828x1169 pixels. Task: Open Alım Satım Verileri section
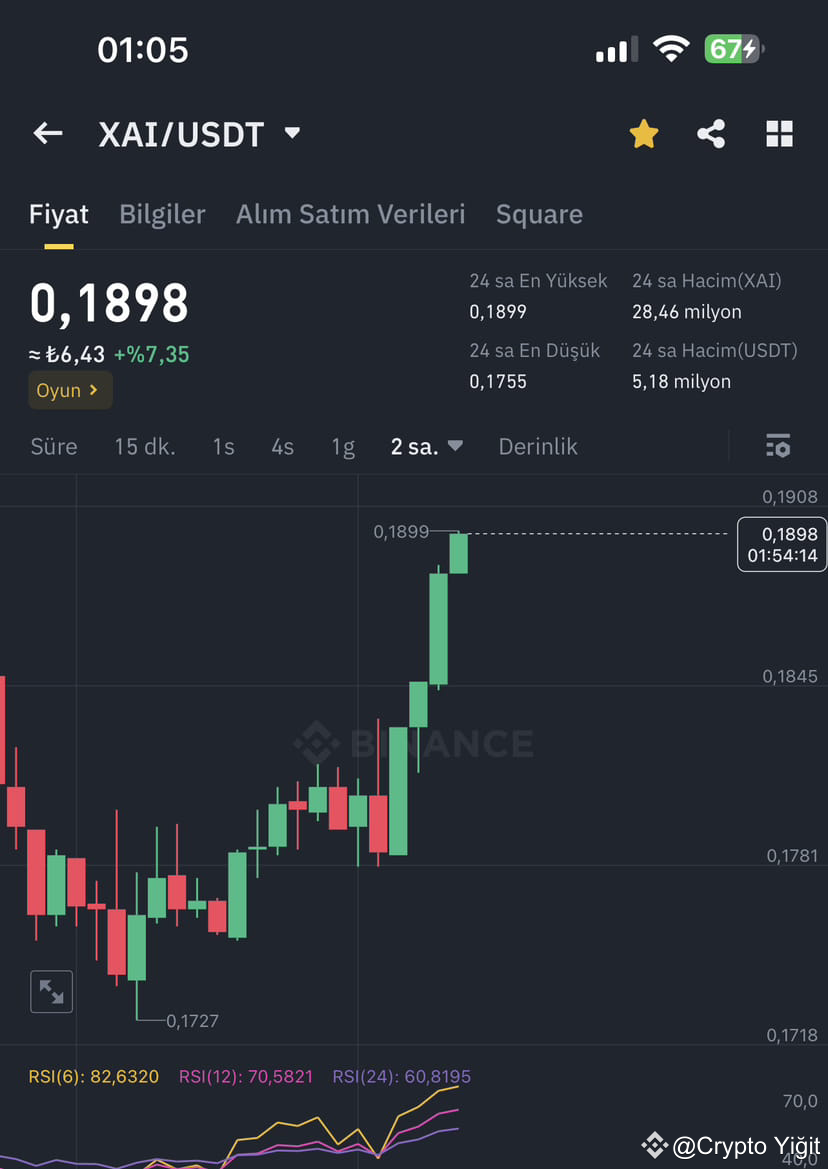pos(350,214)
